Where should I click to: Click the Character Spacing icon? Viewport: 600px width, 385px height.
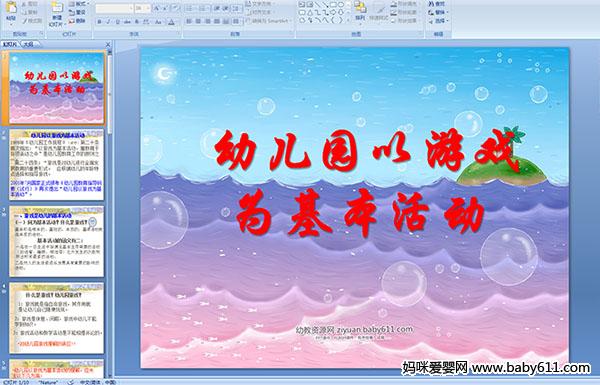coord(146,22)
